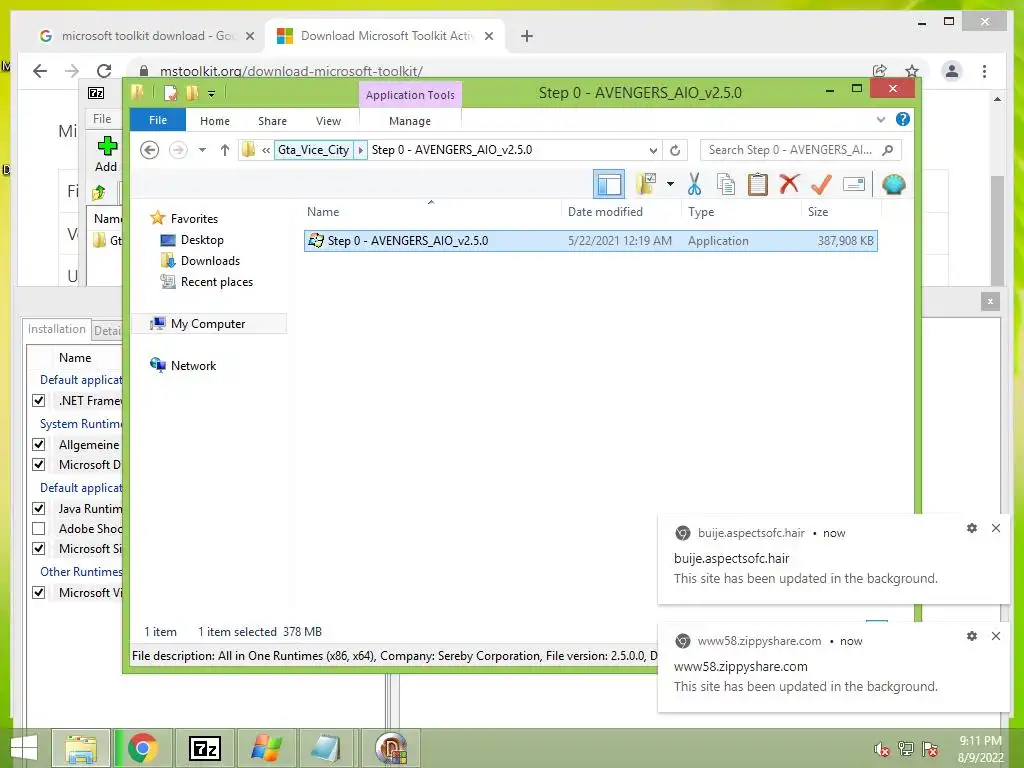Viewport: 1024px width, 768px height.
Task: Go up one folder level in Explorer
Action: click(x=225, y=150)
